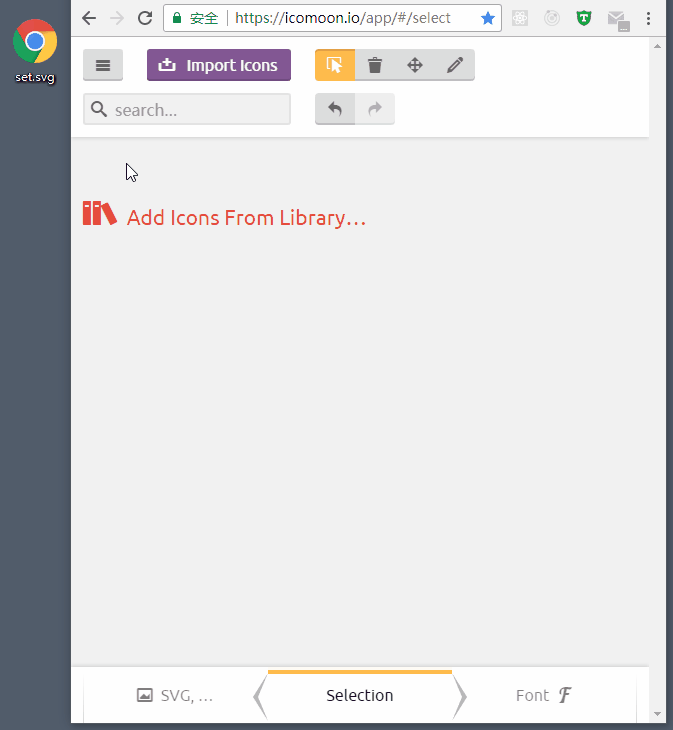Open the Font tab at the bottom

coord(544,696)
